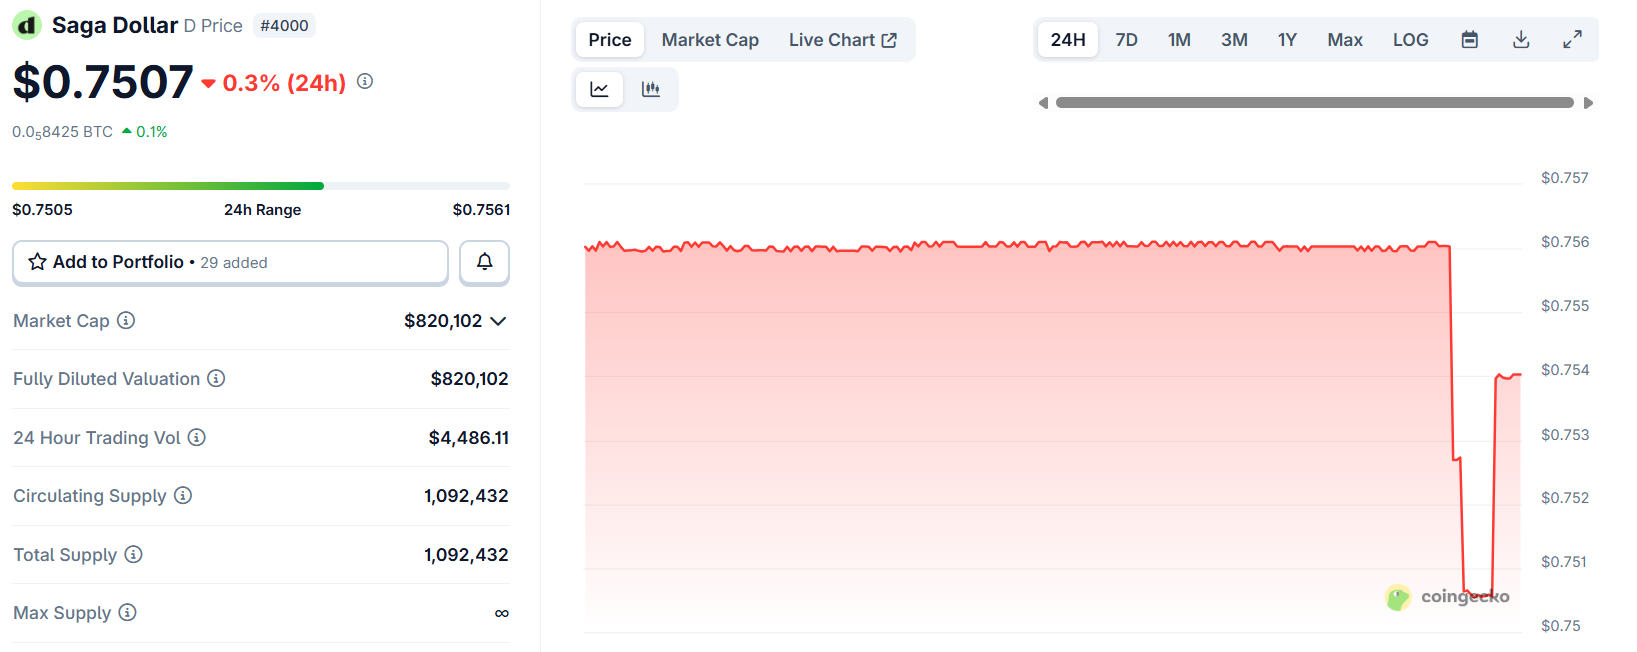Switch to the line chart view
Viewport: 1637px width, 652px height.
tap(600, 89)
